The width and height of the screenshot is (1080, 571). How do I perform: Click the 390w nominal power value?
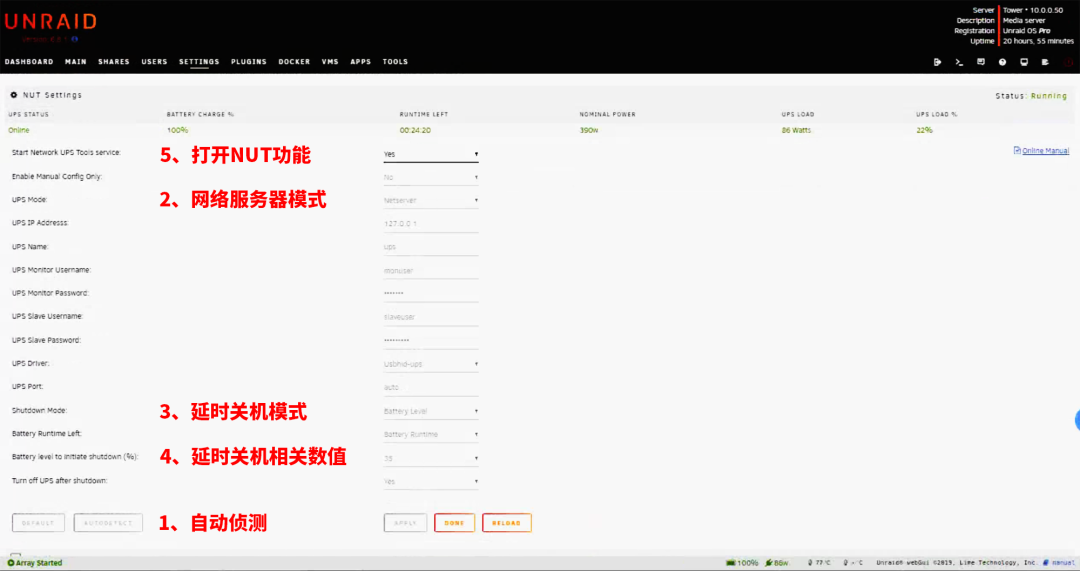(x=589, y=130)
